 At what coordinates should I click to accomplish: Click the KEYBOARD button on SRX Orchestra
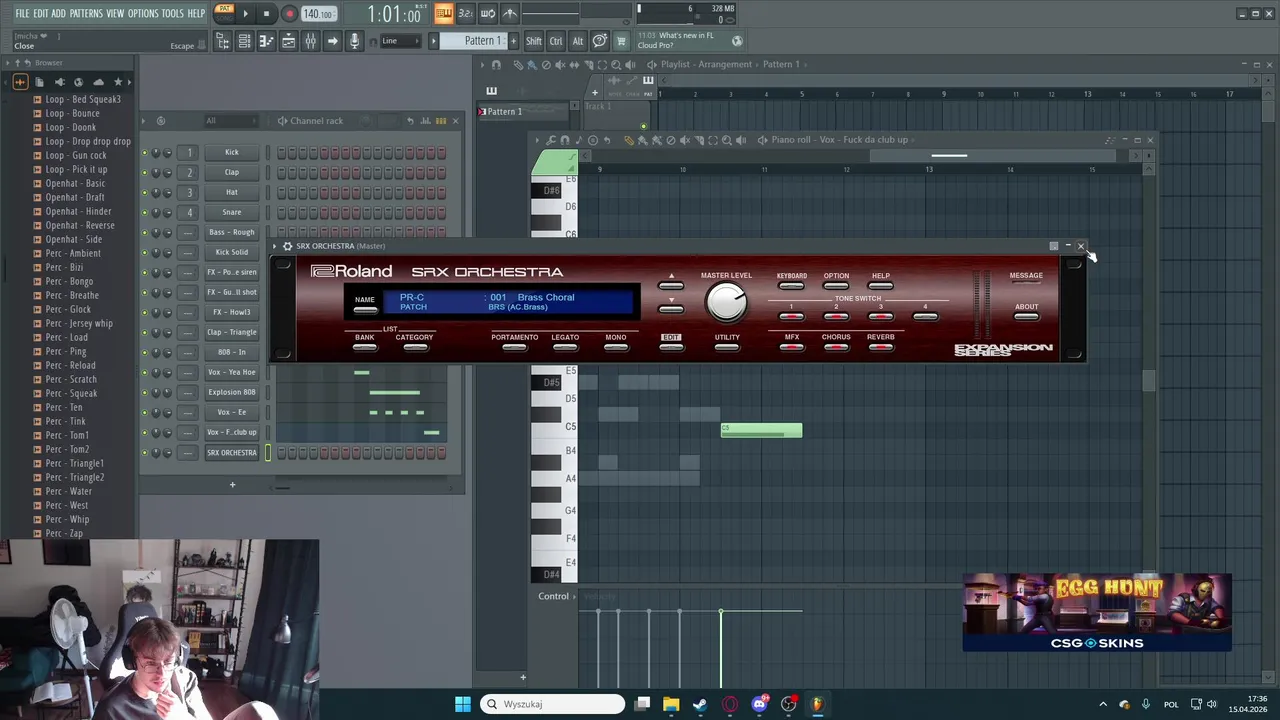[x=791, y=285]
